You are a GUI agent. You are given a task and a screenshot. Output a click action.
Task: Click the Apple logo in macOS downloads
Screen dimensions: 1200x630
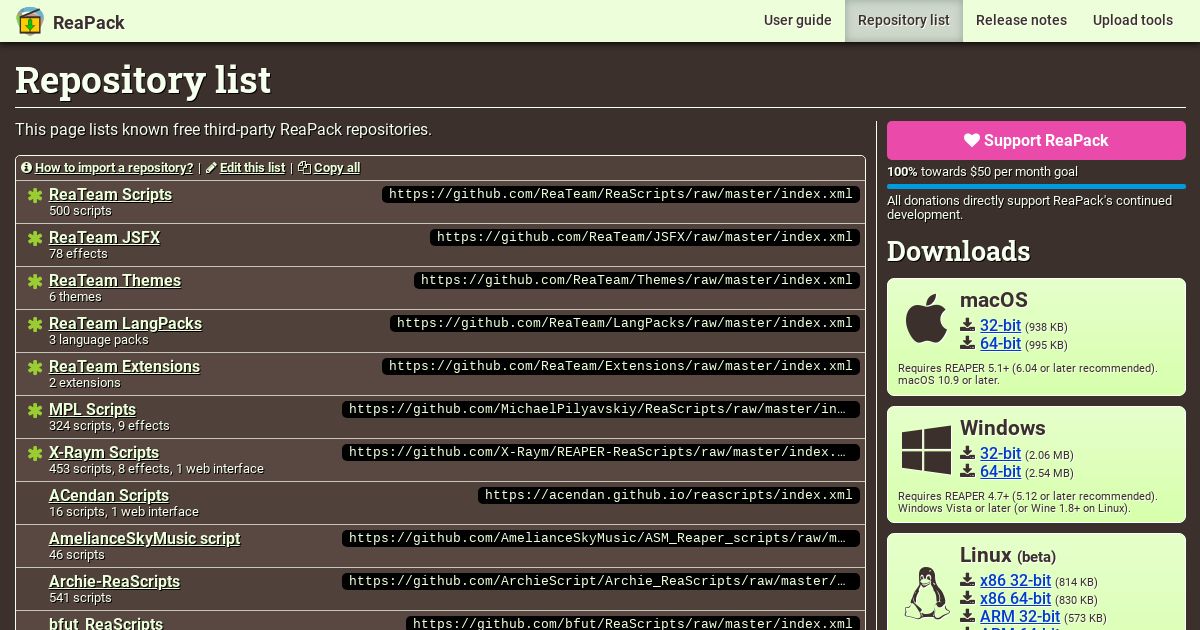(x=926, y=319)
